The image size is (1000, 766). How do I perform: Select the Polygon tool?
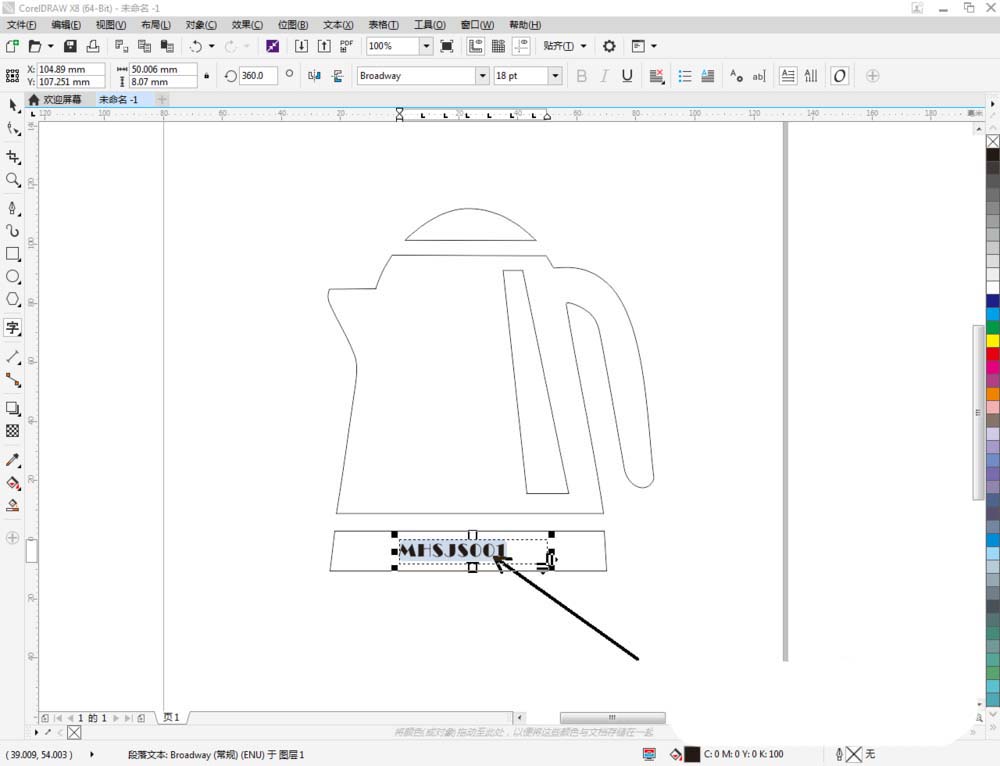tap(13, 299)
